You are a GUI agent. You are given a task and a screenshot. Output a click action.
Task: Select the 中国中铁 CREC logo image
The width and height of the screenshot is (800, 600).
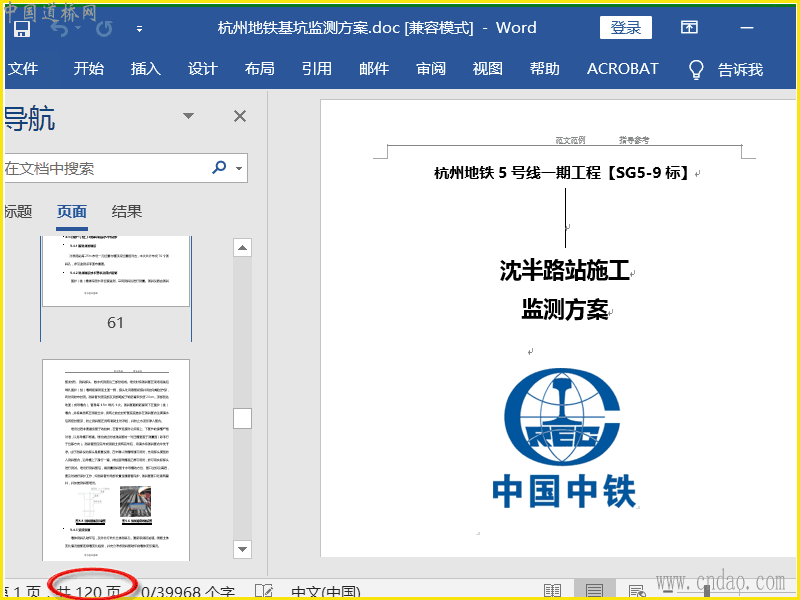tap(564, 439)
